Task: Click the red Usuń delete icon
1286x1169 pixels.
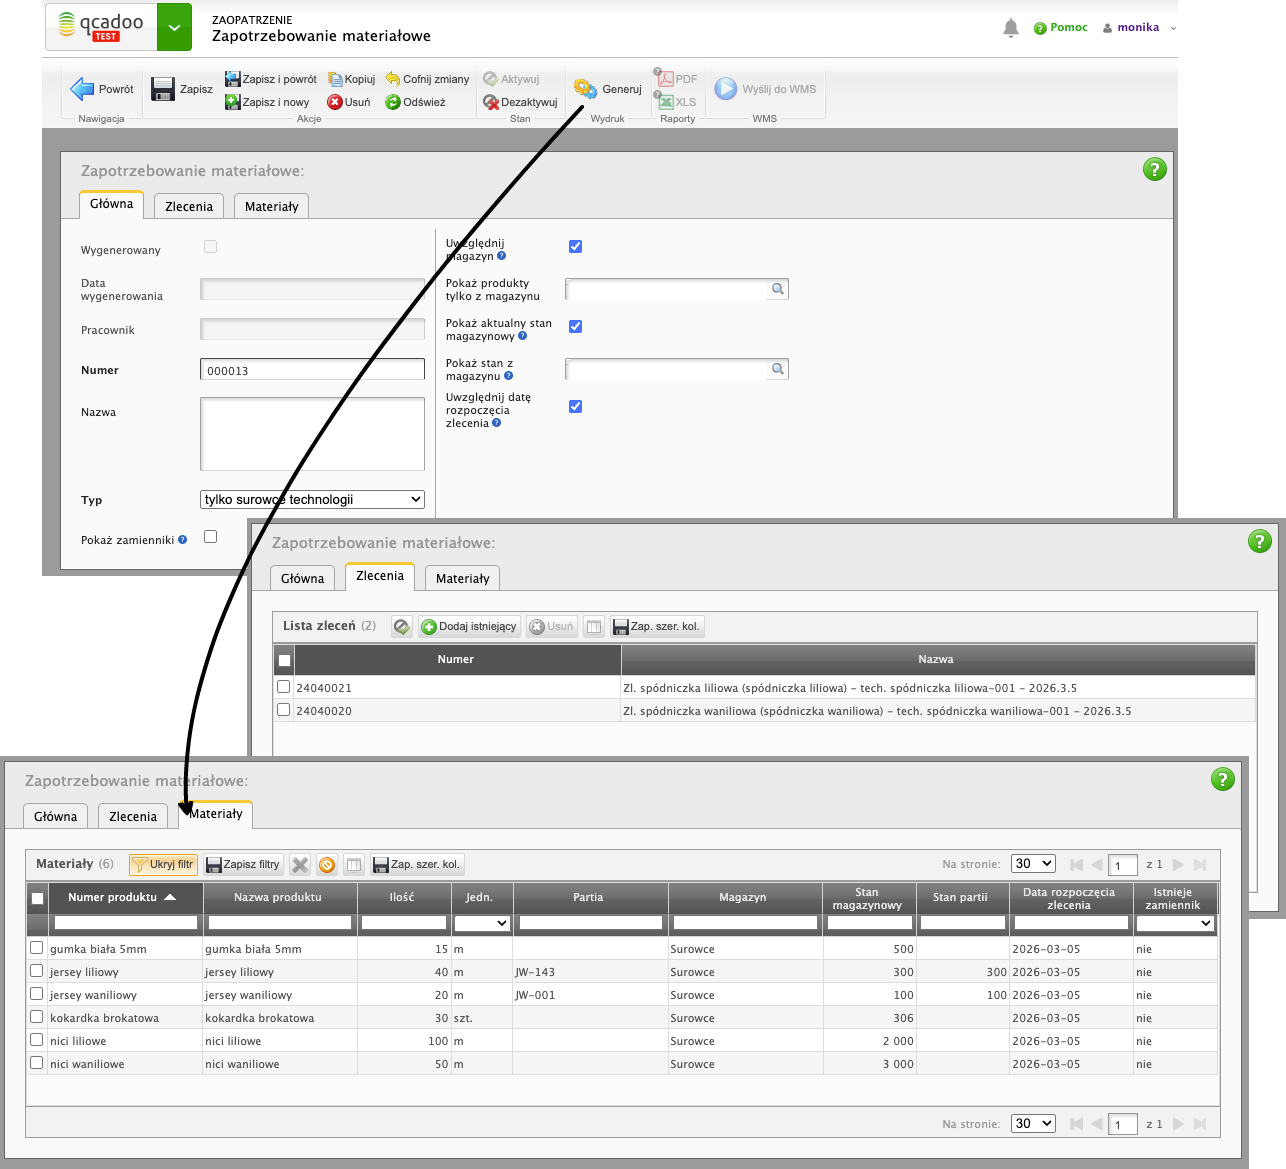Action: [x=335, y=102]
